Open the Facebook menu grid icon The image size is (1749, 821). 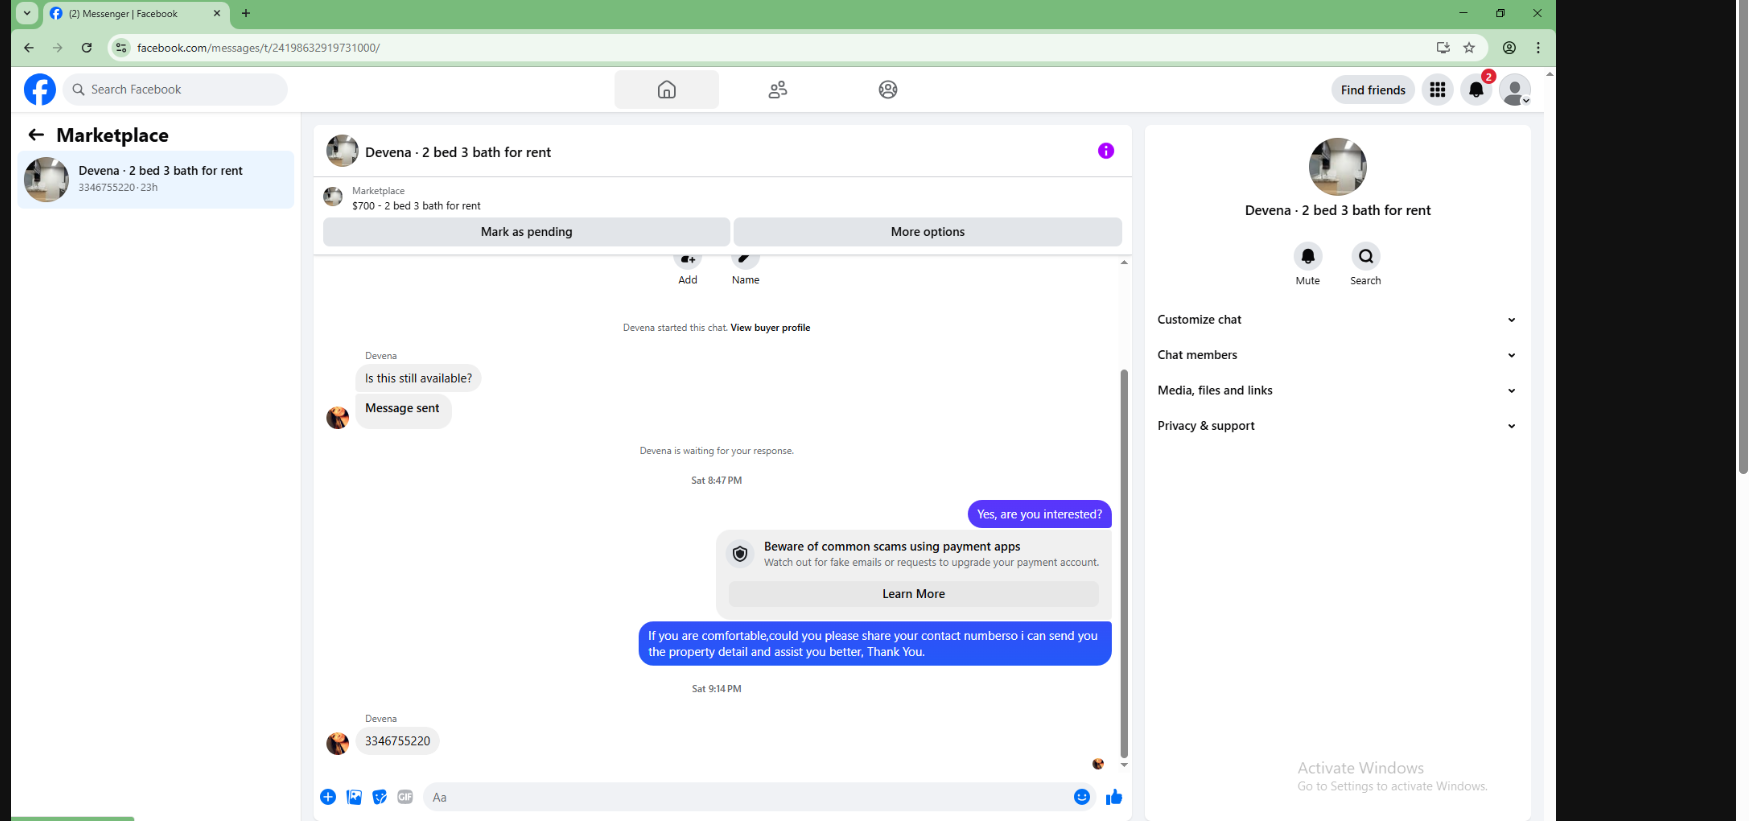click(1437, 89)
